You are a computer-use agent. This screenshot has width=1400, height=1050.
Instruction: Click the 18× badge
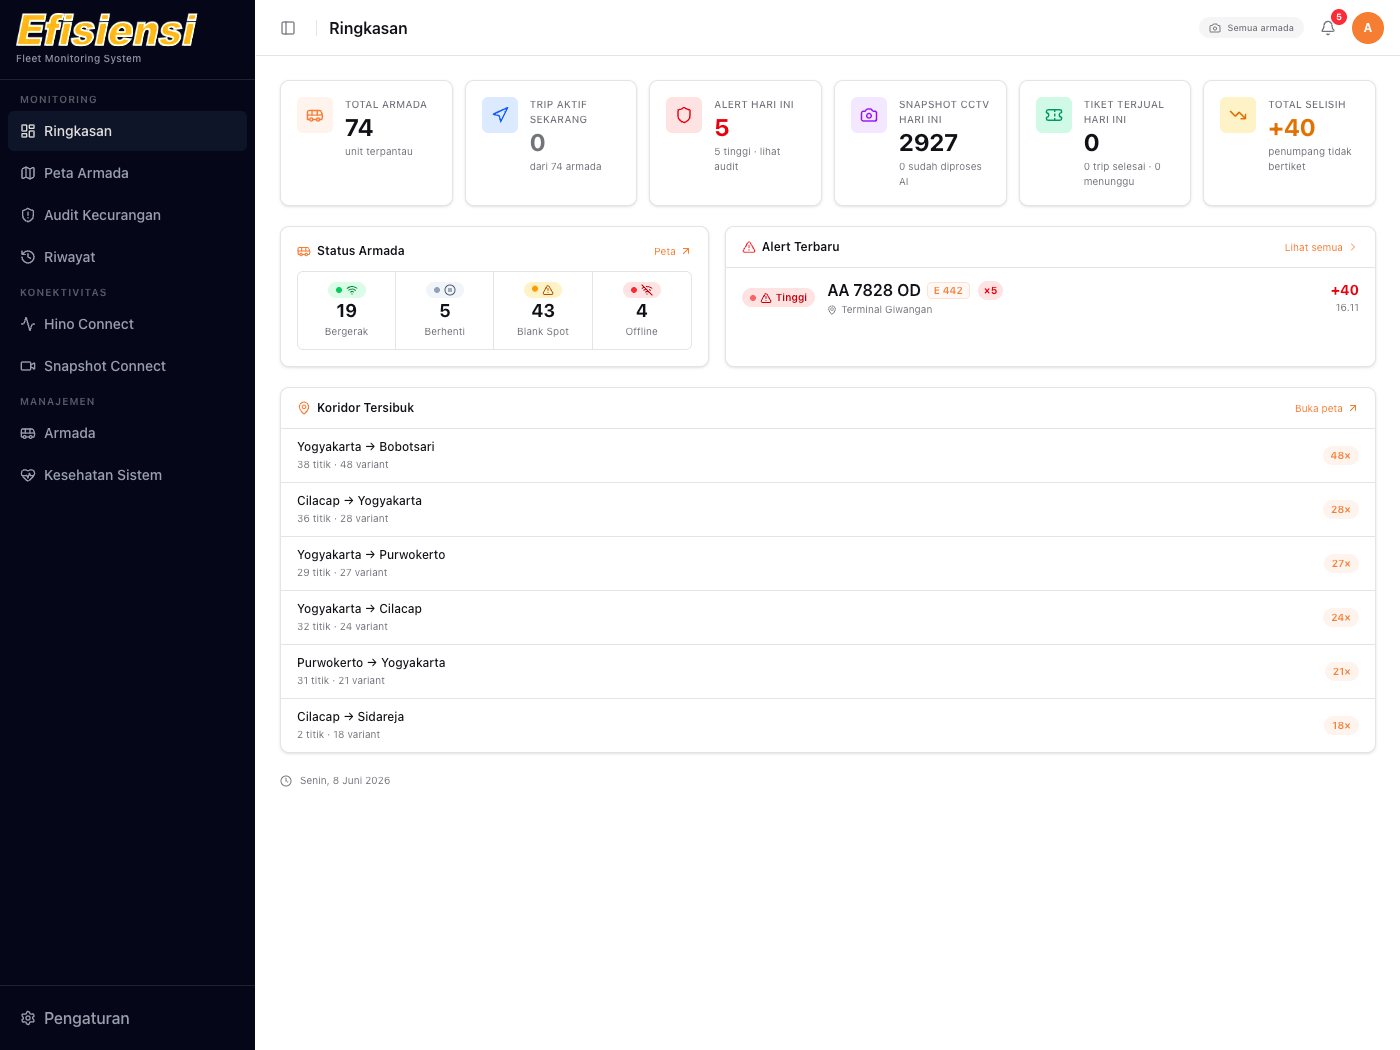coord(1342,726)
